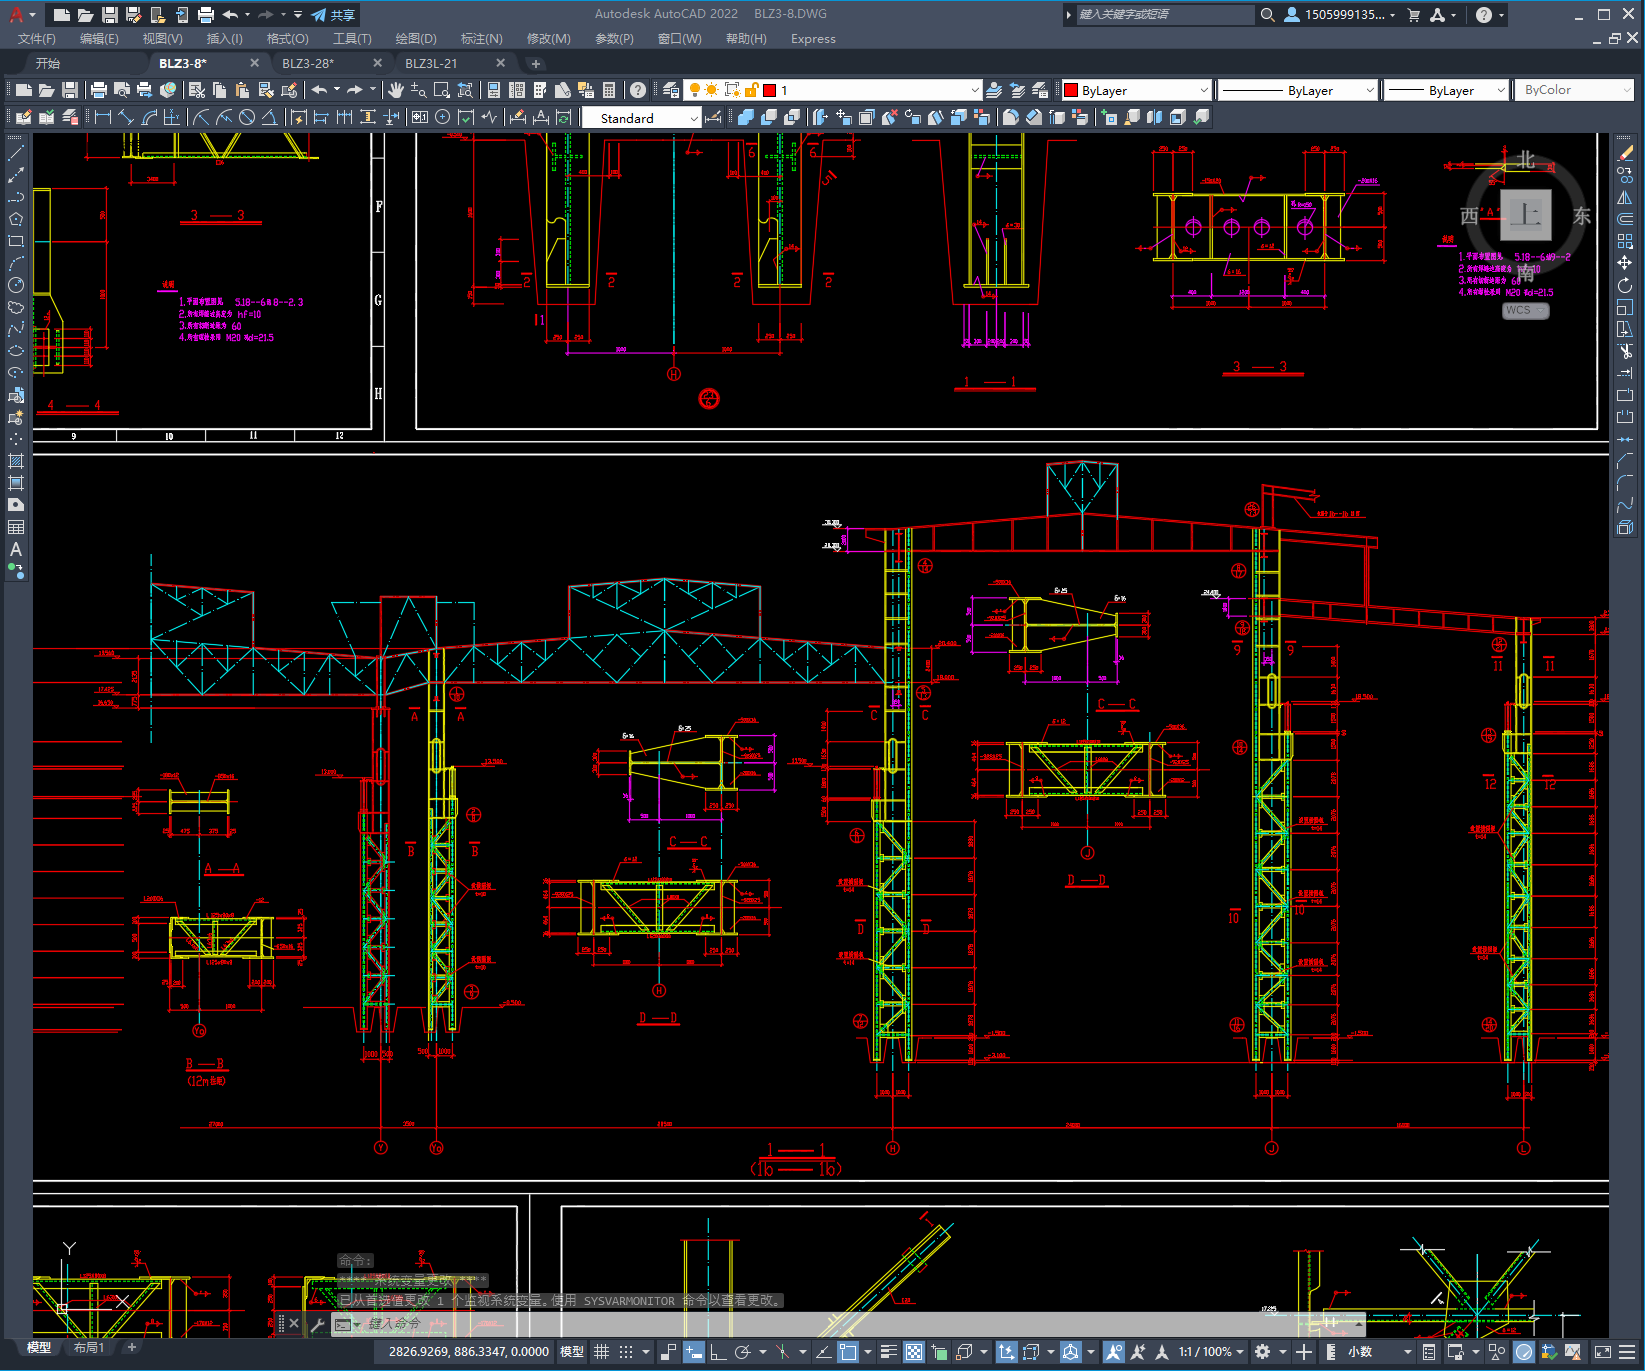Select the Hatch tool in draw toolbar
1645x1371 pixels.
pos(16,461)
